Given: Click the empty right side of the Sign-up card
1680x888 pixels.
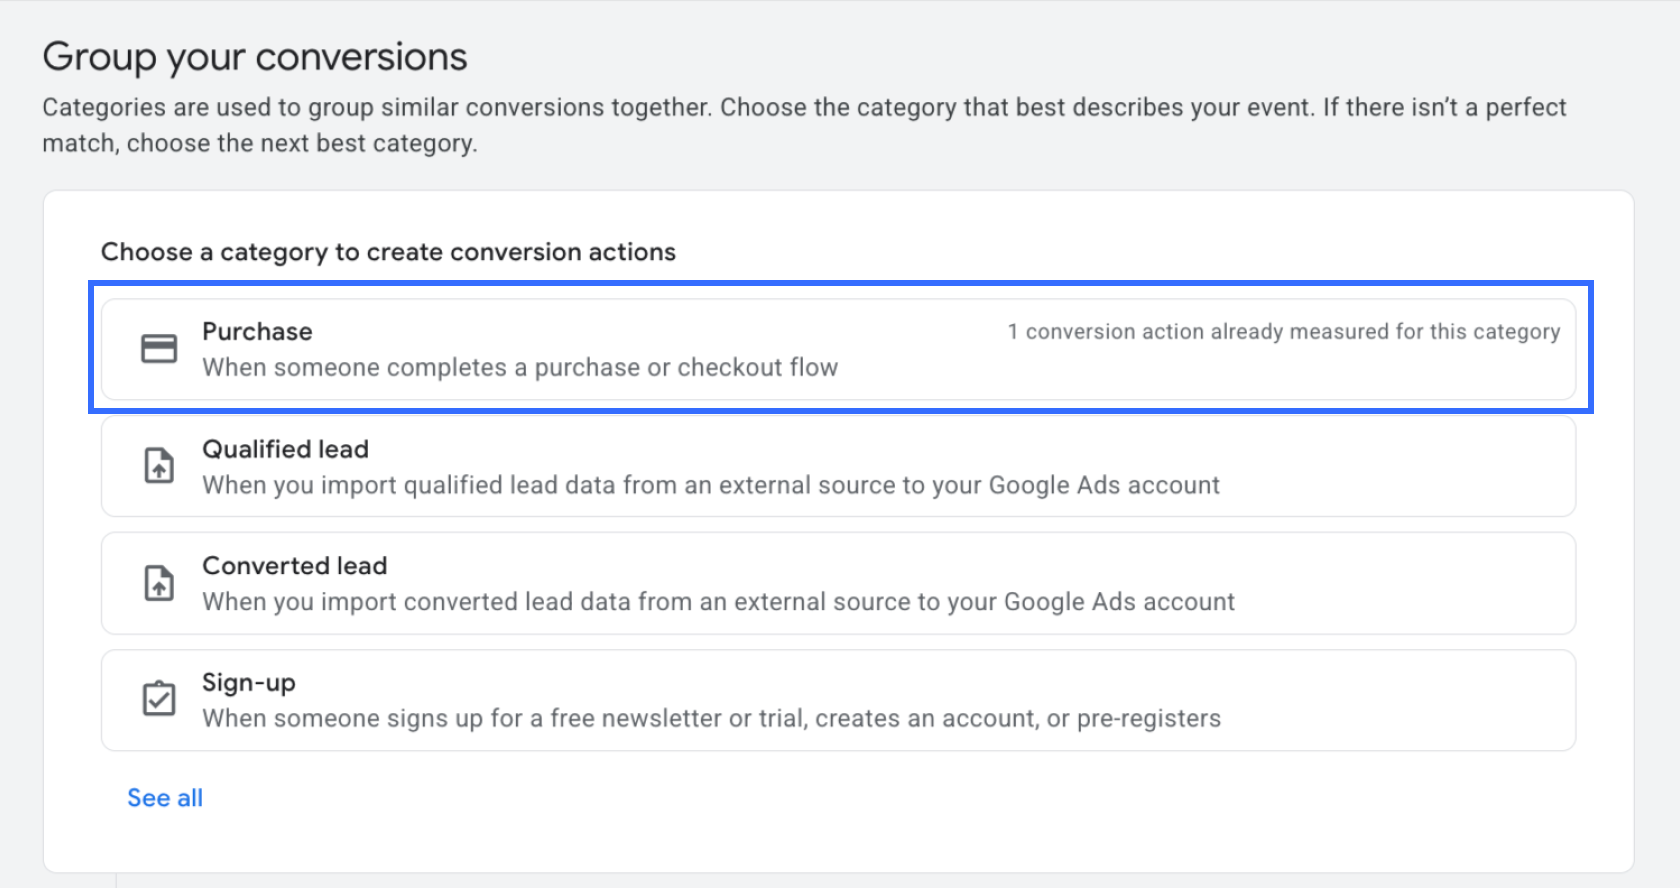Looking at the screenshot, I should point(1400,700).
